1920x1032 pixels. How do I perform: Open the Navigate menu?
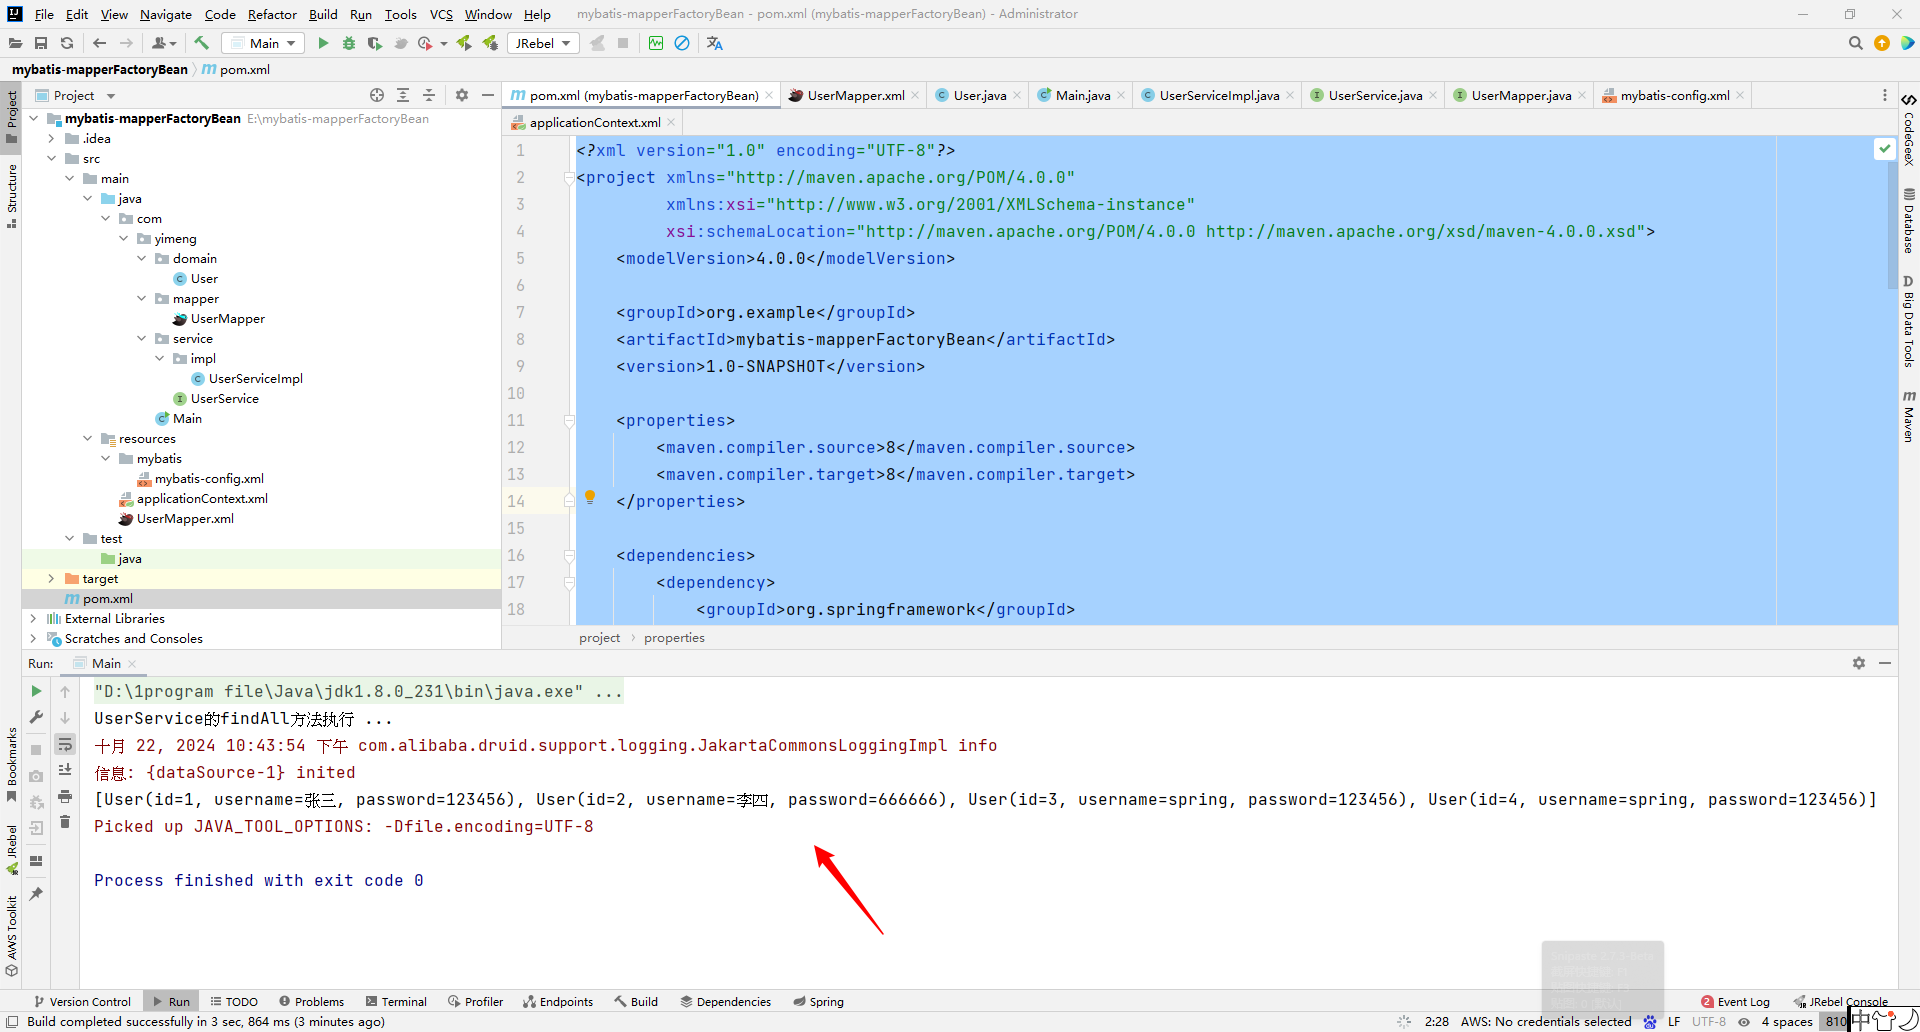pyautogui.click(x=165, y=14)
